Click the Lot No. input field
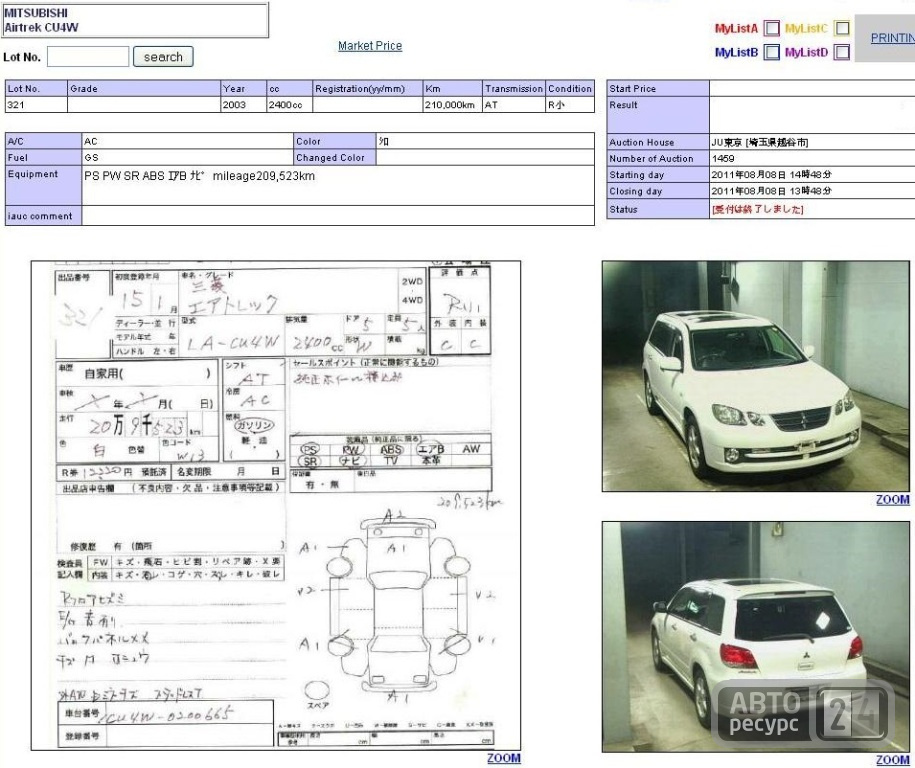The width and height of the screenshot is (915, 768). 88,57
